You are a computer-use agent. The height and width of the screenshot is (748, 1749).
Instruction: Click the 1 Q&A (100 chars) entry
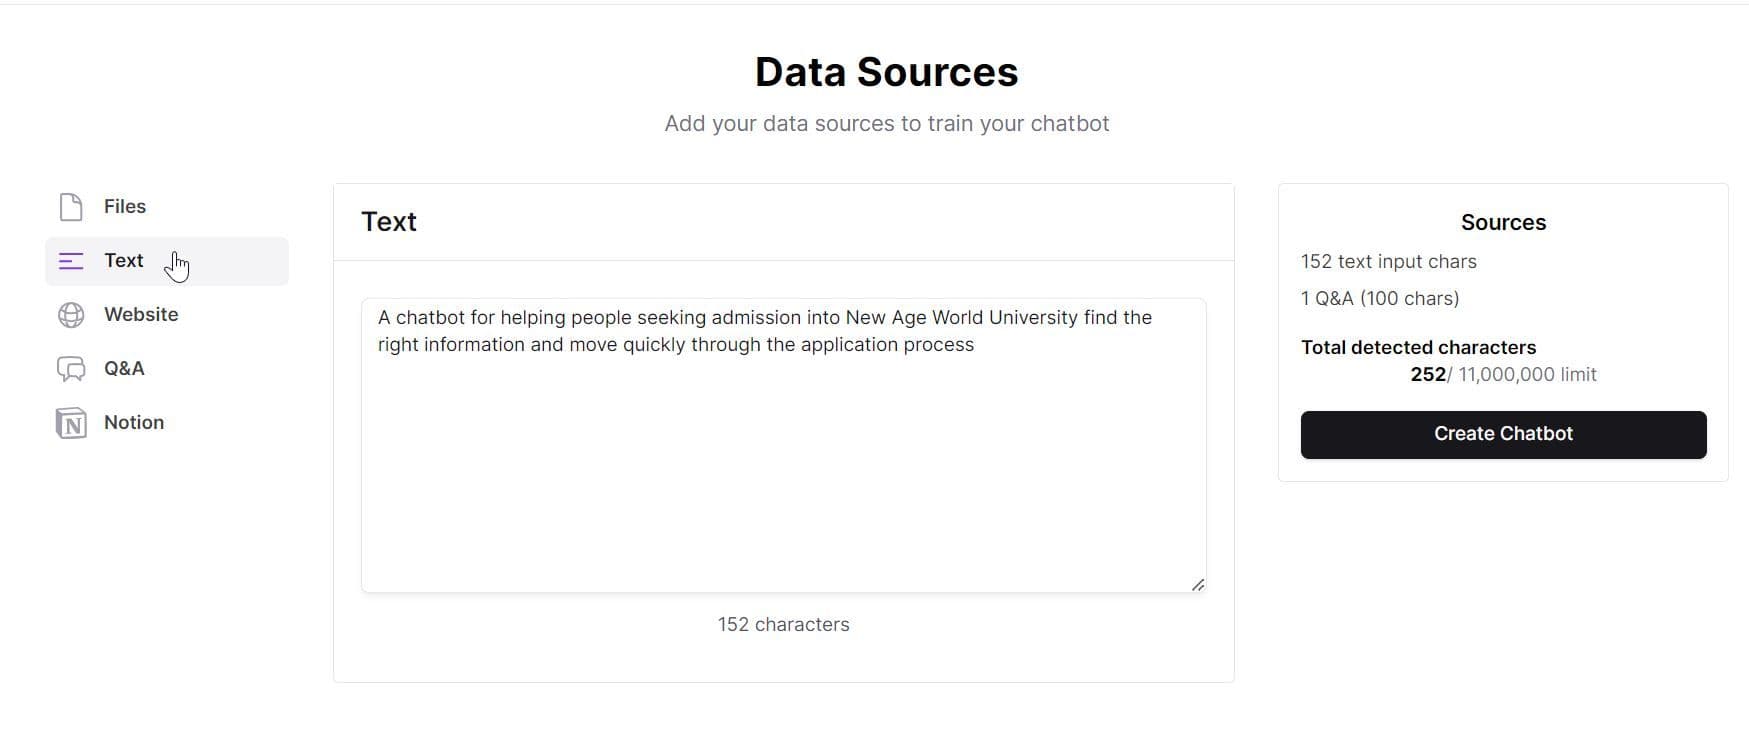[1379, 298]
